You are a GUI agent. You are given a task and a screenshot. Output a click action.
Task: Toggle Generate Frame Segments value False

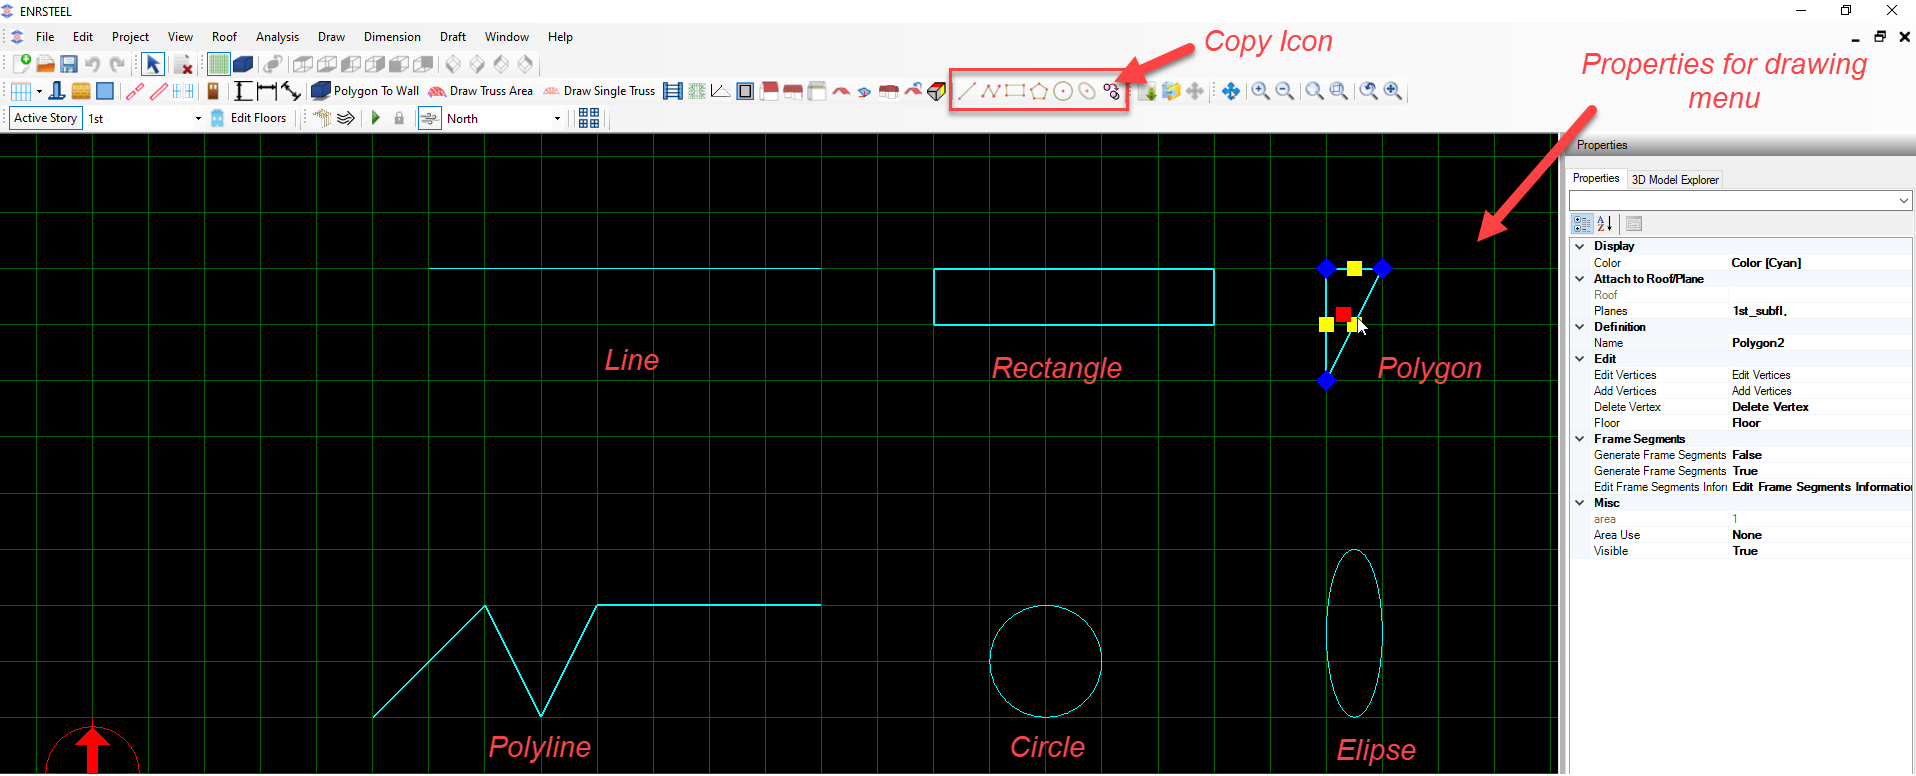(x=1747, y=455)
